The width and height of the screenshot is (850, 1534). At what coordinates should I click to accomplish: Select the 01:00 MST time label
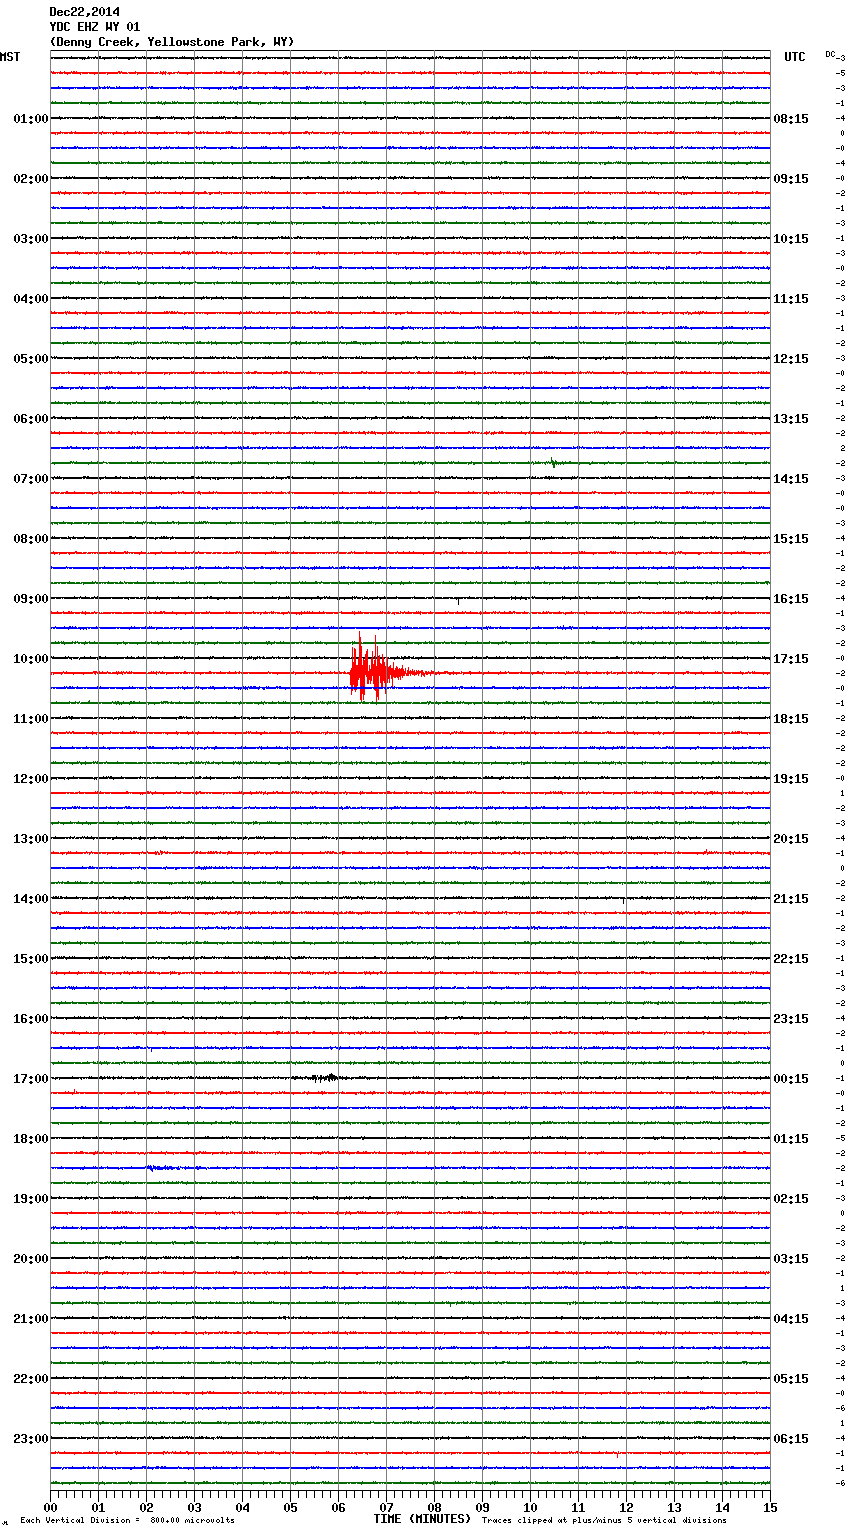[x=31, y=119]
